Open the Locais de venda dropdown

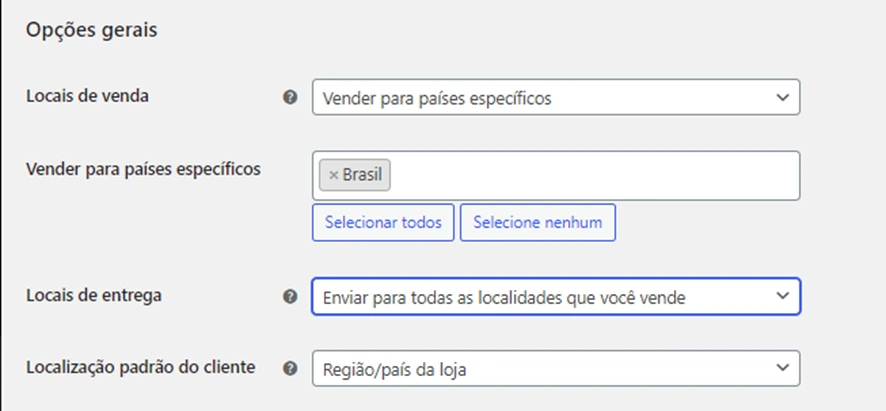[x=555, y=98]
